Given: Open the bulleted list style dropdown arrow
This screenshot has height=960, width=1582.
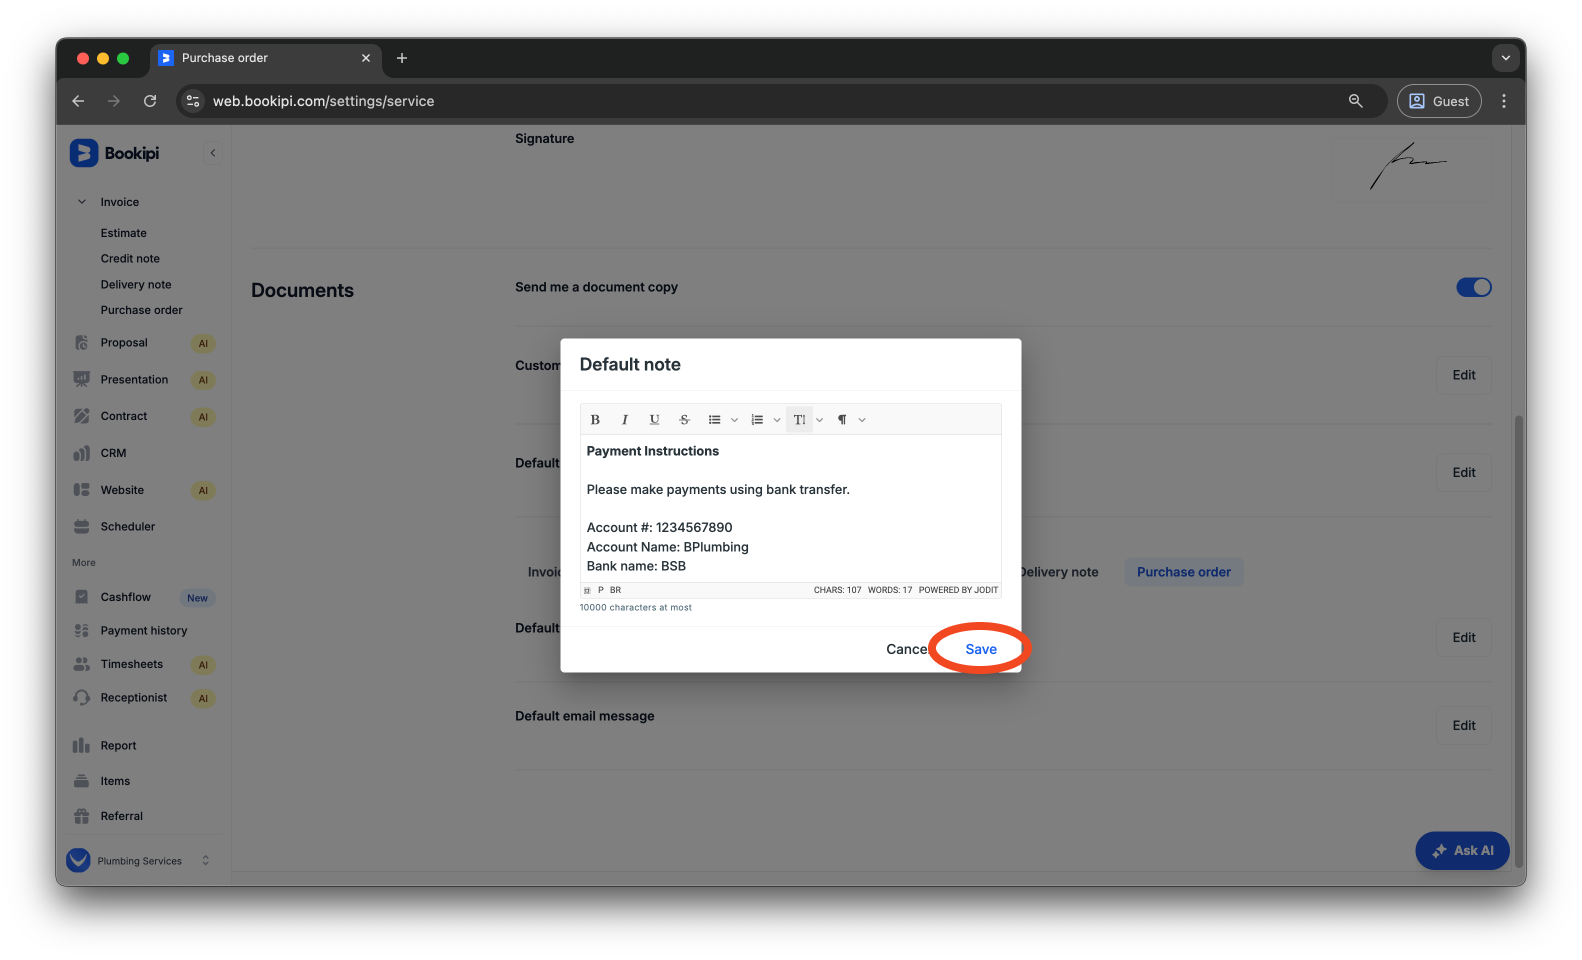Looking at the screenshot, I should [734, 420].
